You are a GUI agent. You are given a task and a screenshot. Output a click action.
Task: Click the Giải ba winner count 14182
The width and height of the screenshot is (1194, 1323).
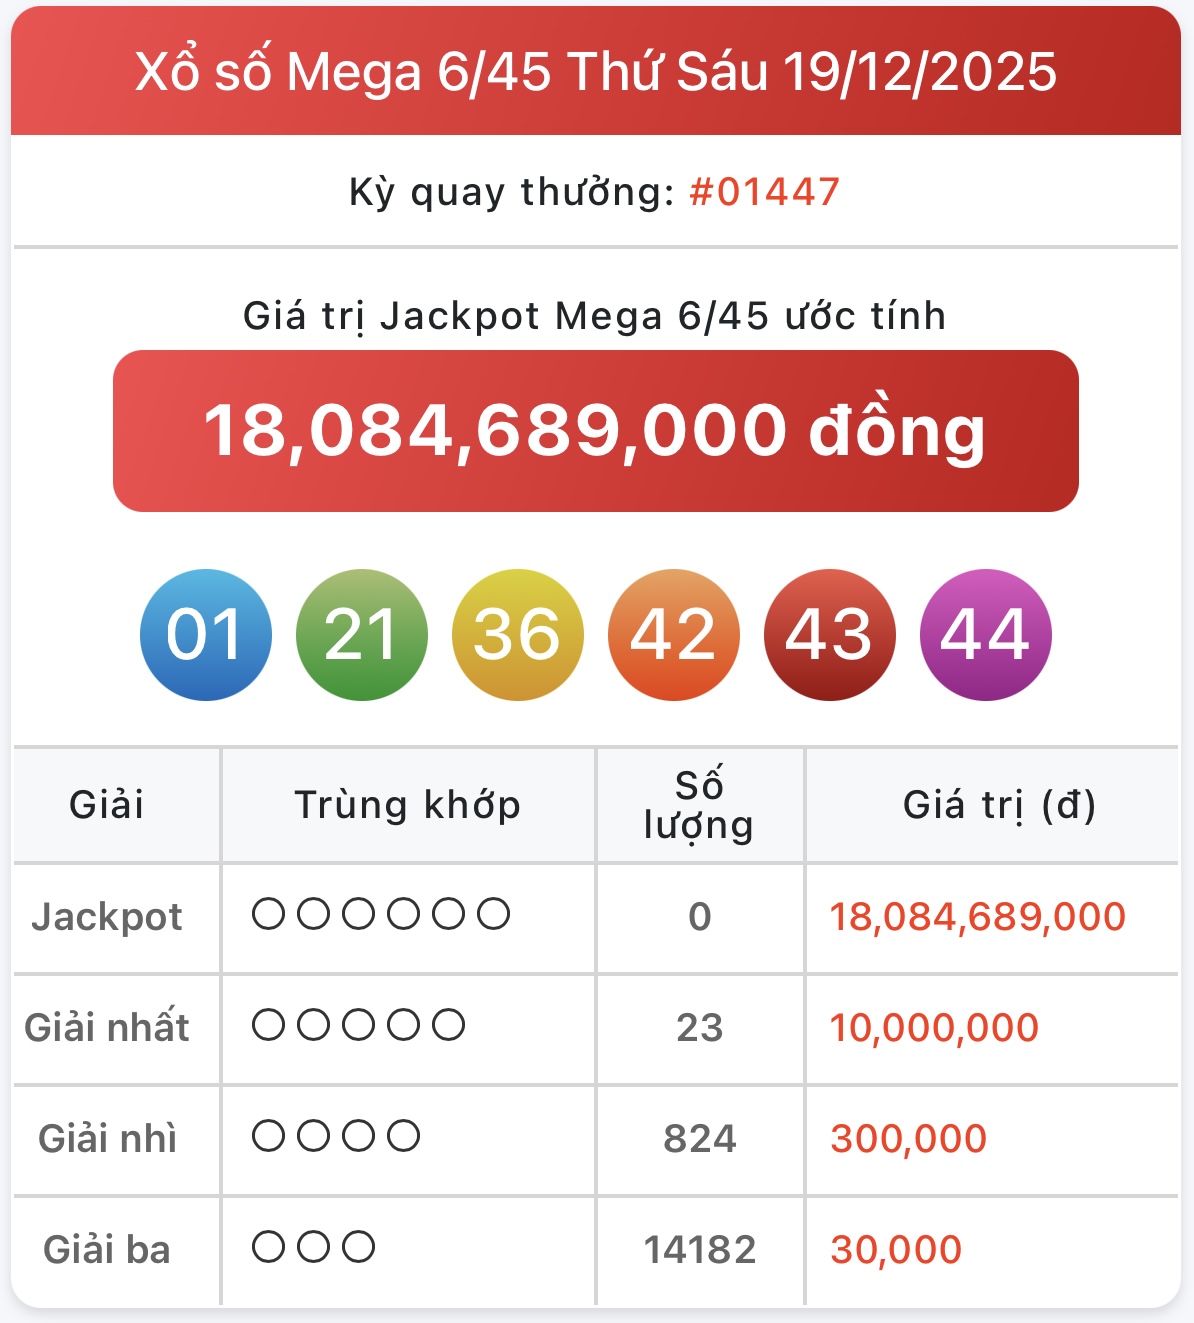pyautogui.click(x=699, y=1250)
